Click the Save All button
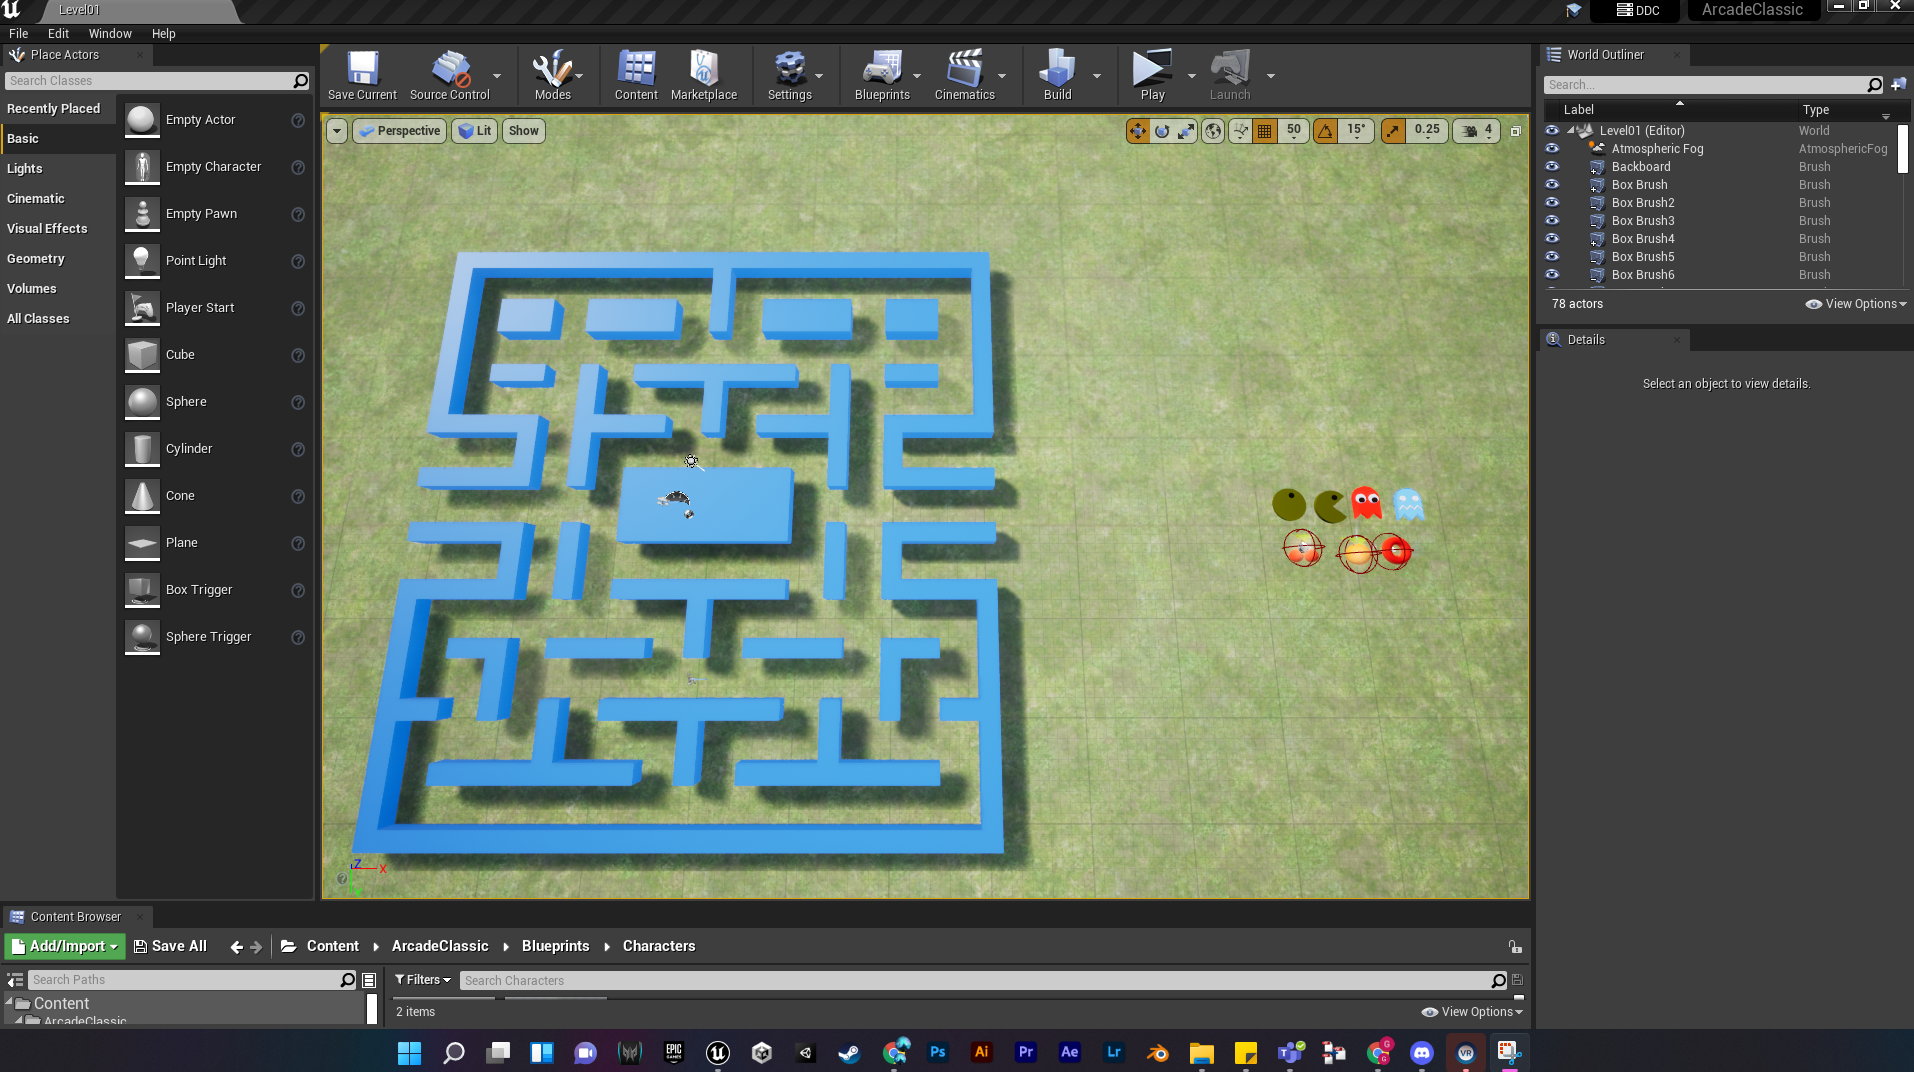This screenshot has height=1072, width=1914. [170, 946]
